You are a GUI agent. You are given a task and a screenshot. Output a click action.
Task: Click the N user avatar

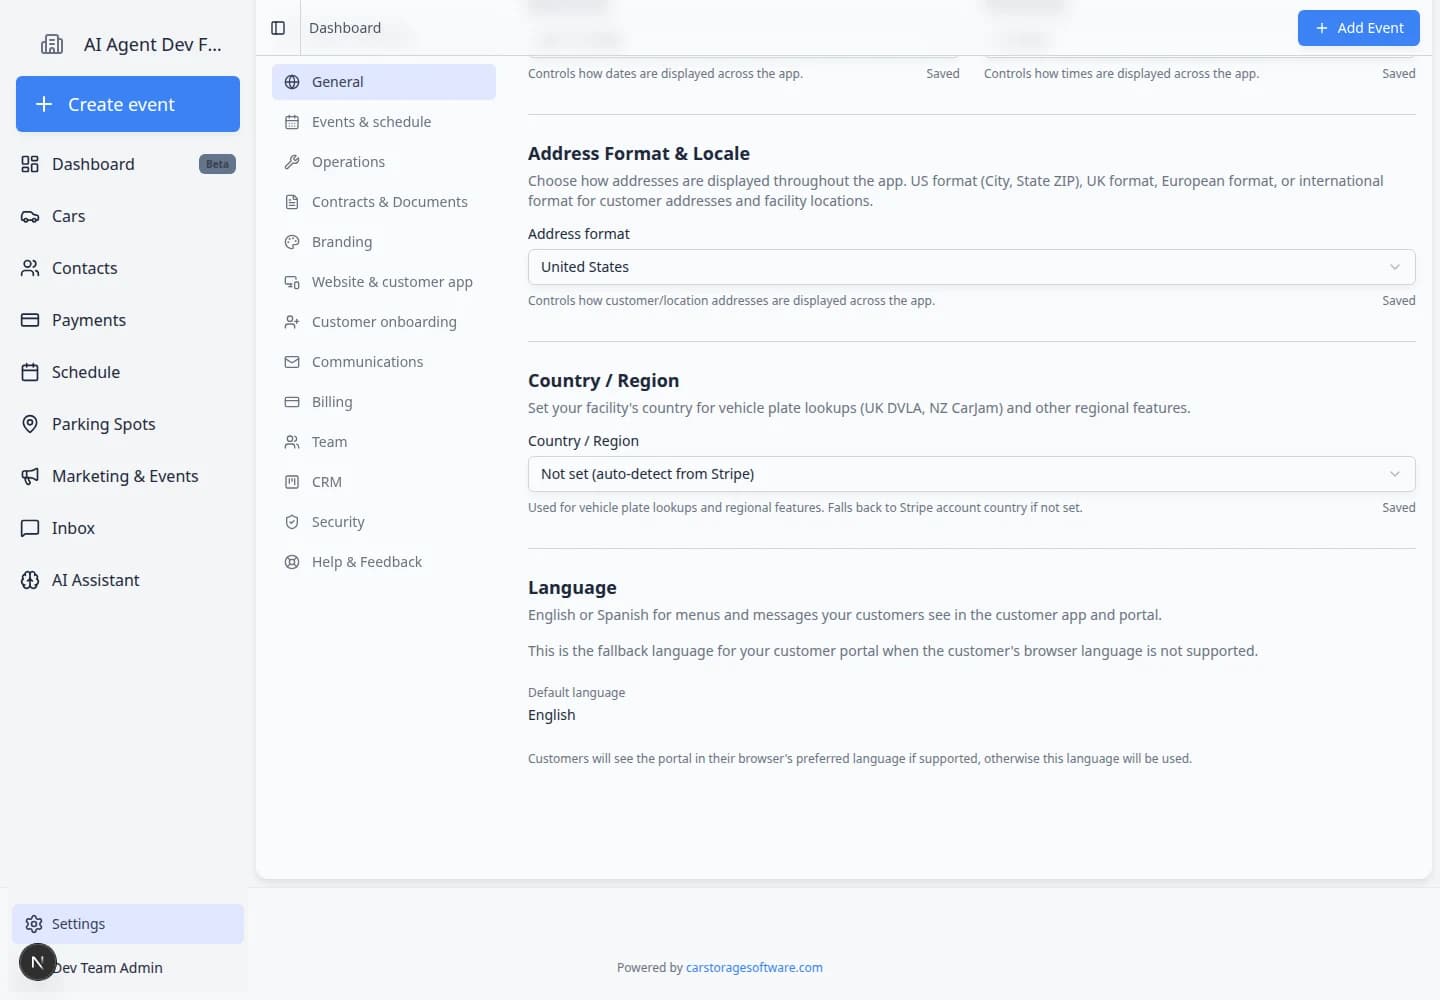pos(38,962)
